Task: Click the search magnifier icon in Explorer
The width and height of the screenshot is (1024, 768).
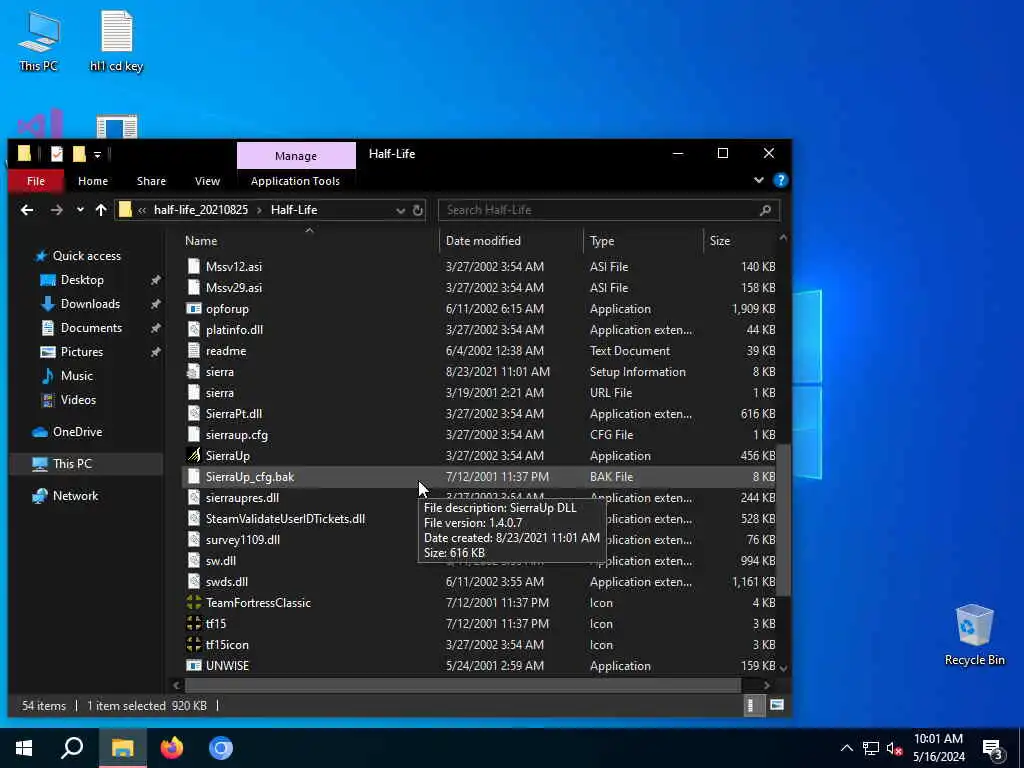Action: [x=765, y=210]
